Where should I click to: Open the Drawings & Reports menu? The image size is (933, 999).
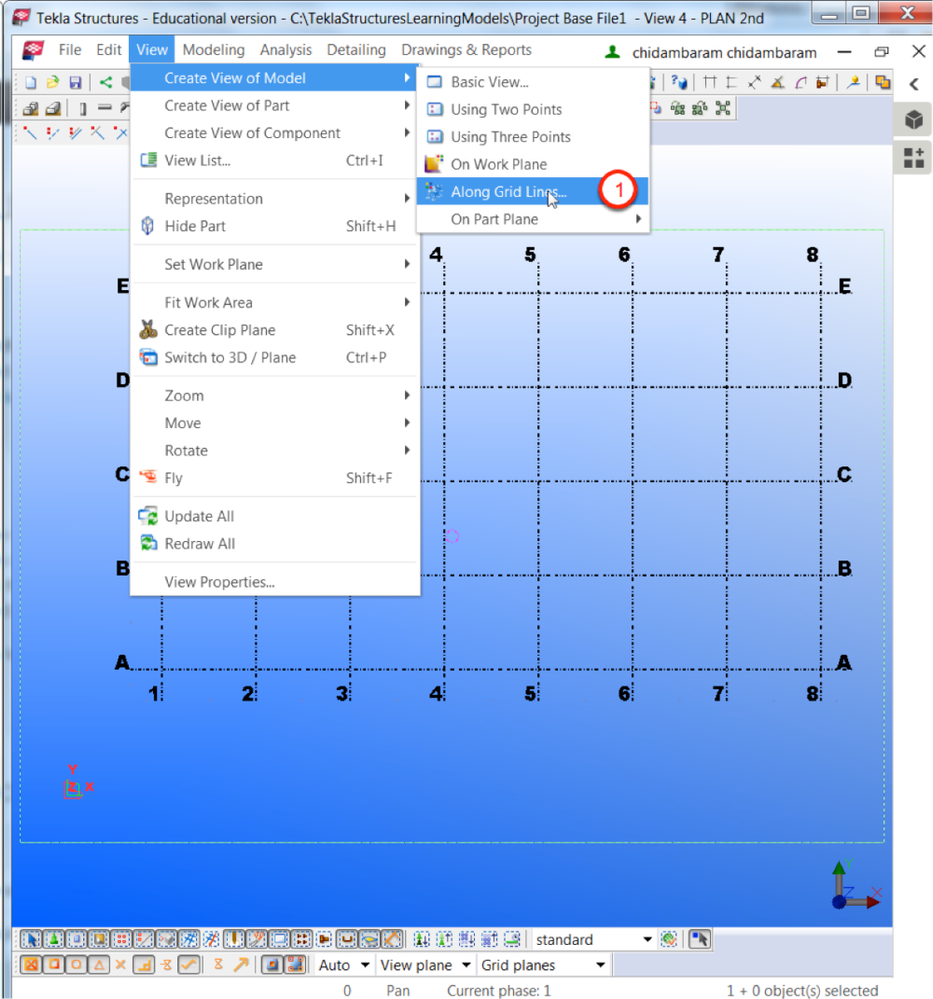tap(466, 50)
